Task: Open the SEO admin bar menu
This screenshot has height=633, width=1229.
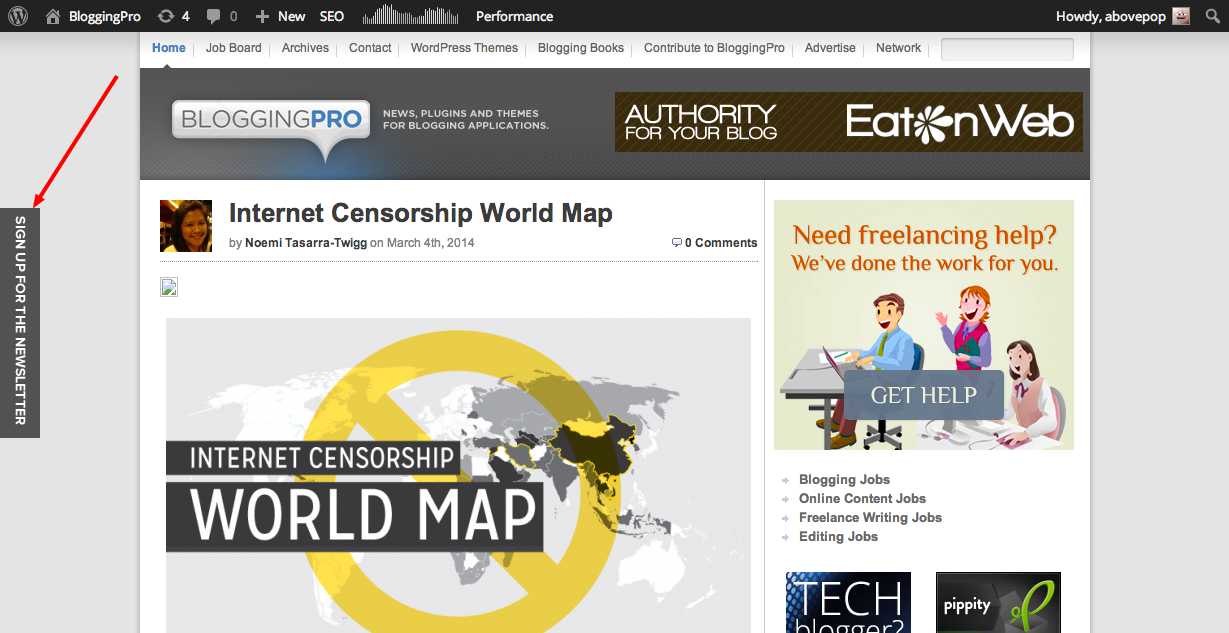Action: coord(332,16)
